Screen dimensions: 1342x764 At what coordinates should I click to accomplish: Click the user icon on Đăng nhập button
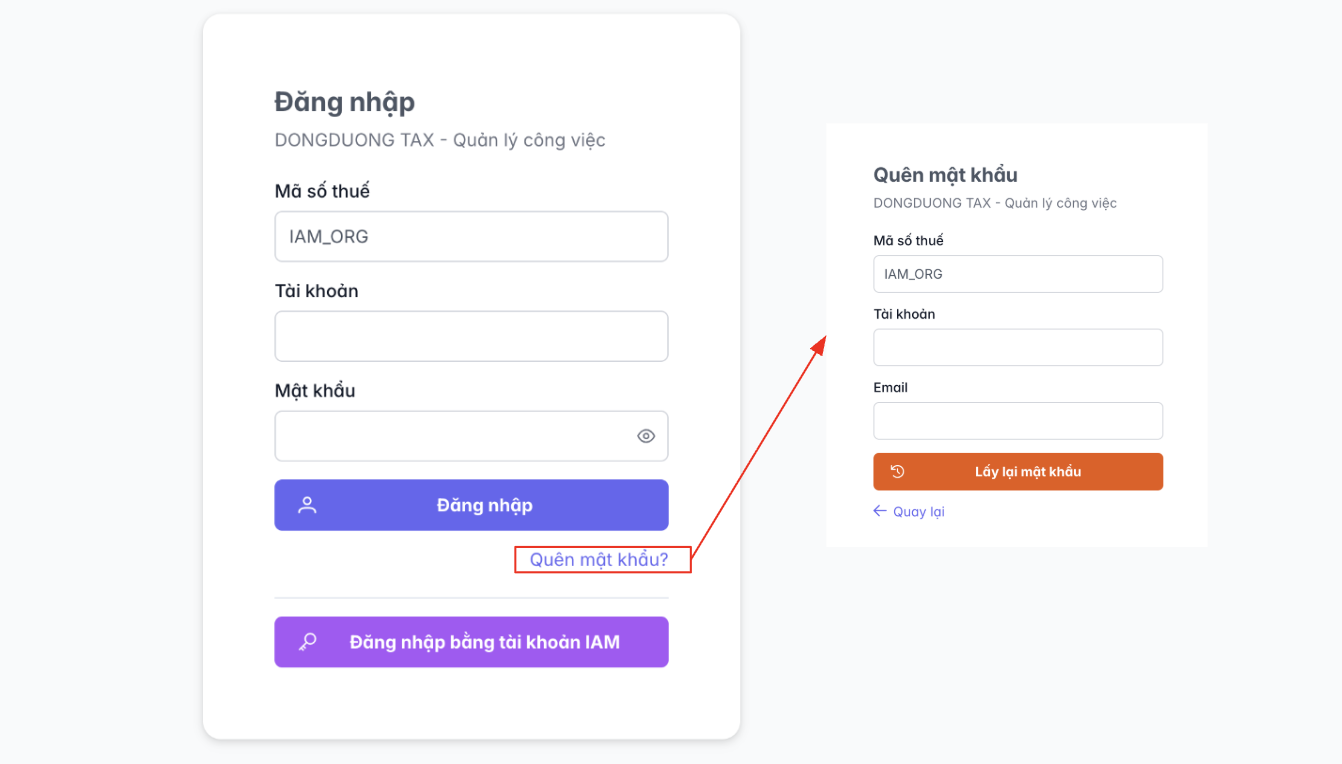click(307, 505)
